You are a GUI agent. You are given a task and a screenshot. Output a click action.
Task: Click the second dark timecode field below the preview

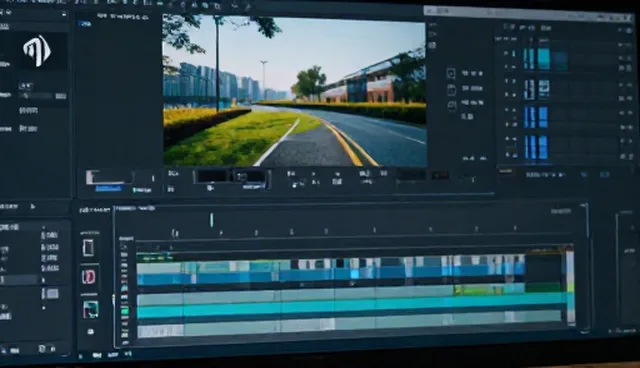click(250, 177)
